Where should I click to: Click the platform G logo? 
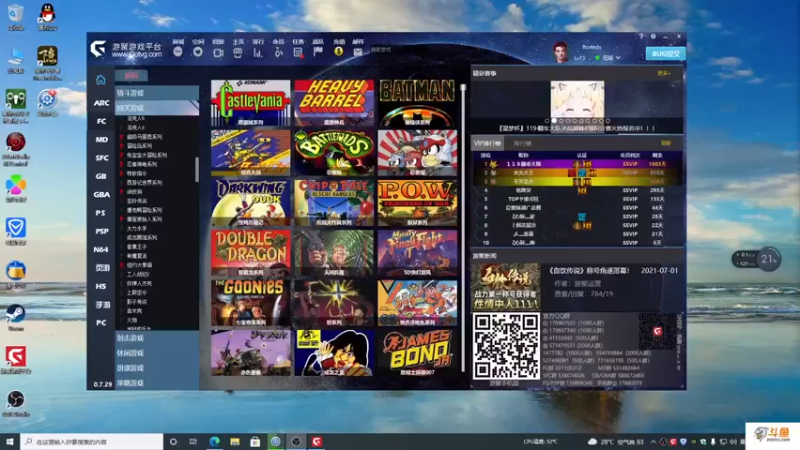(98, 49)
